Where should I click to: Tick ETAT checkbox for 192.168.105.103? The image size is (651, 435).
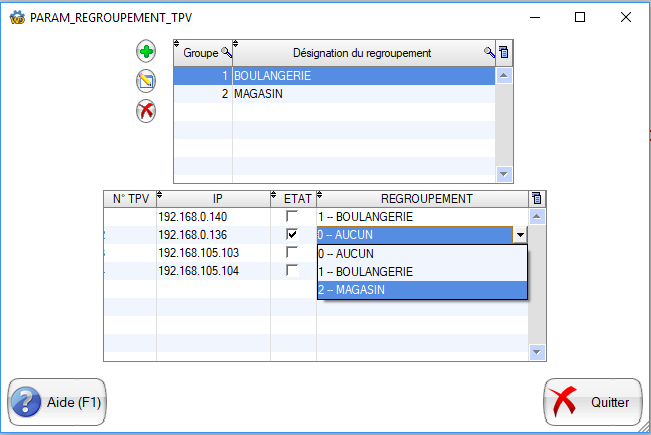(292, 252)
